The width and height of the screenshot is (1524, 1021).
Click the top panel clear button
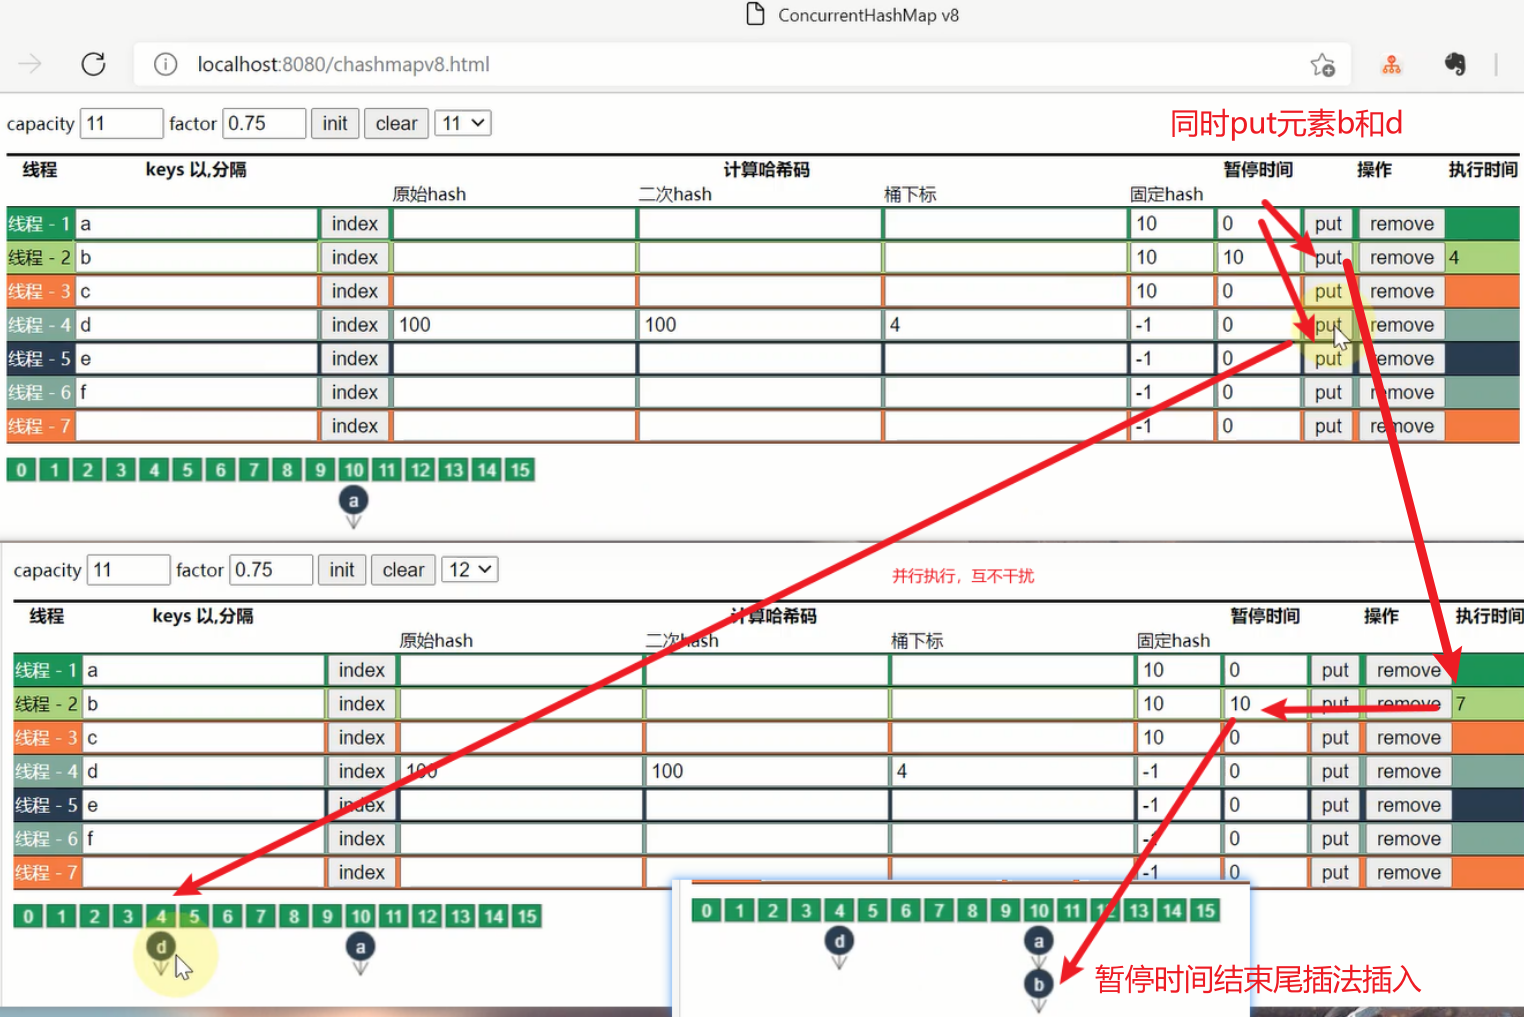[x=396, y=123]
